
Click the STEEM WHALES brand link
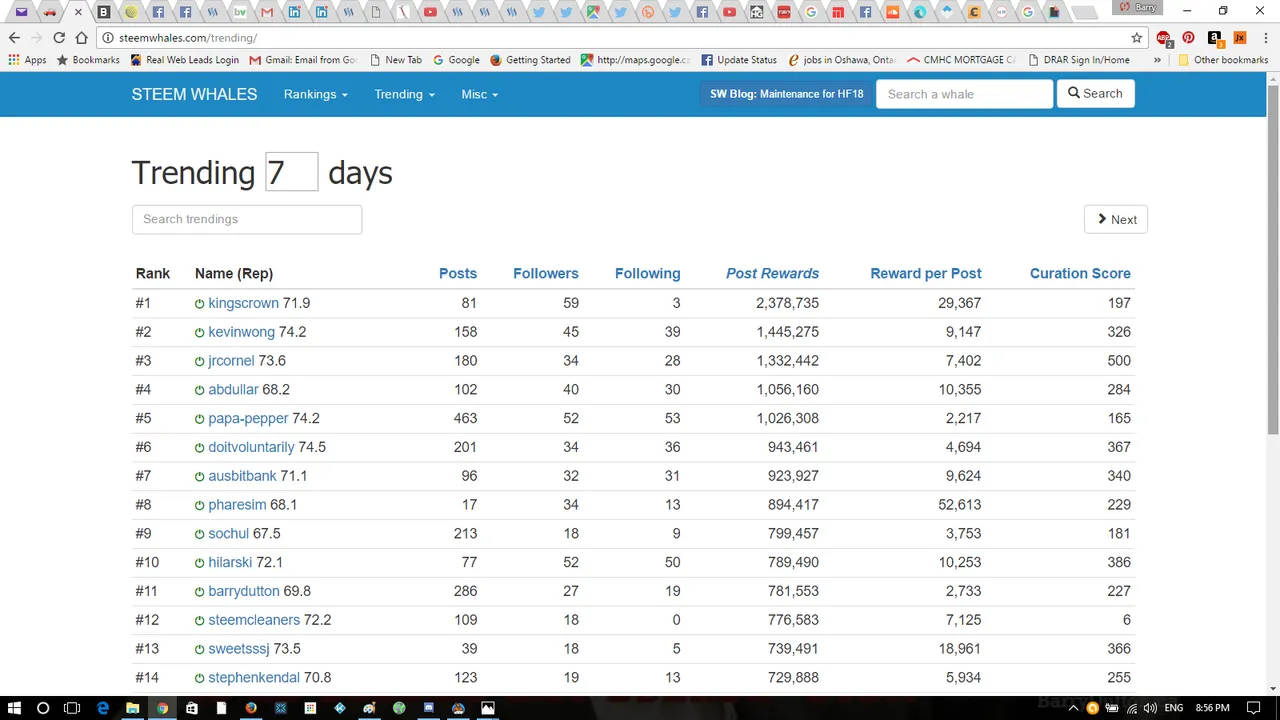pos(194,94)
